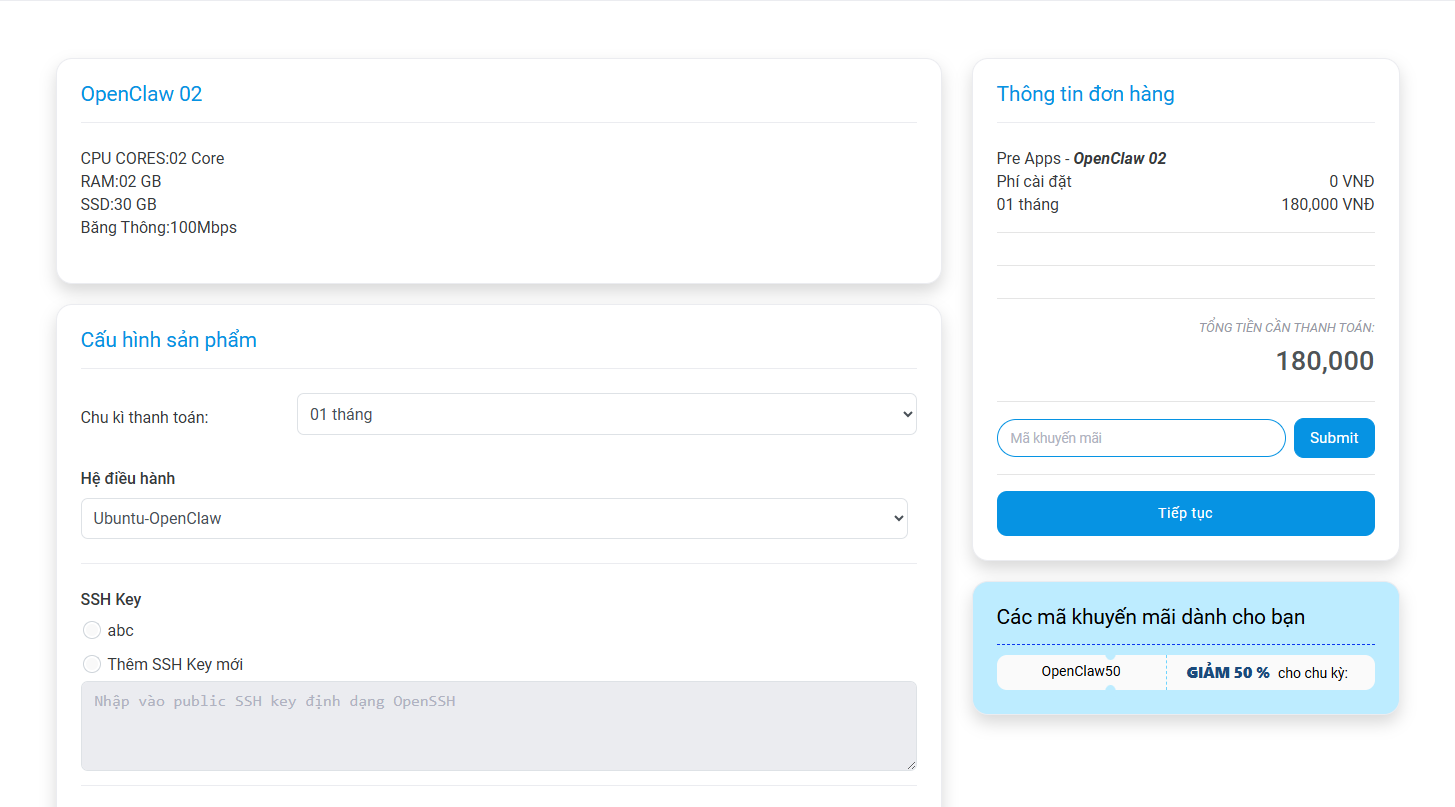Click the public SSH key text area
This screenshot has height=807, width=1455.
[498, 726]
